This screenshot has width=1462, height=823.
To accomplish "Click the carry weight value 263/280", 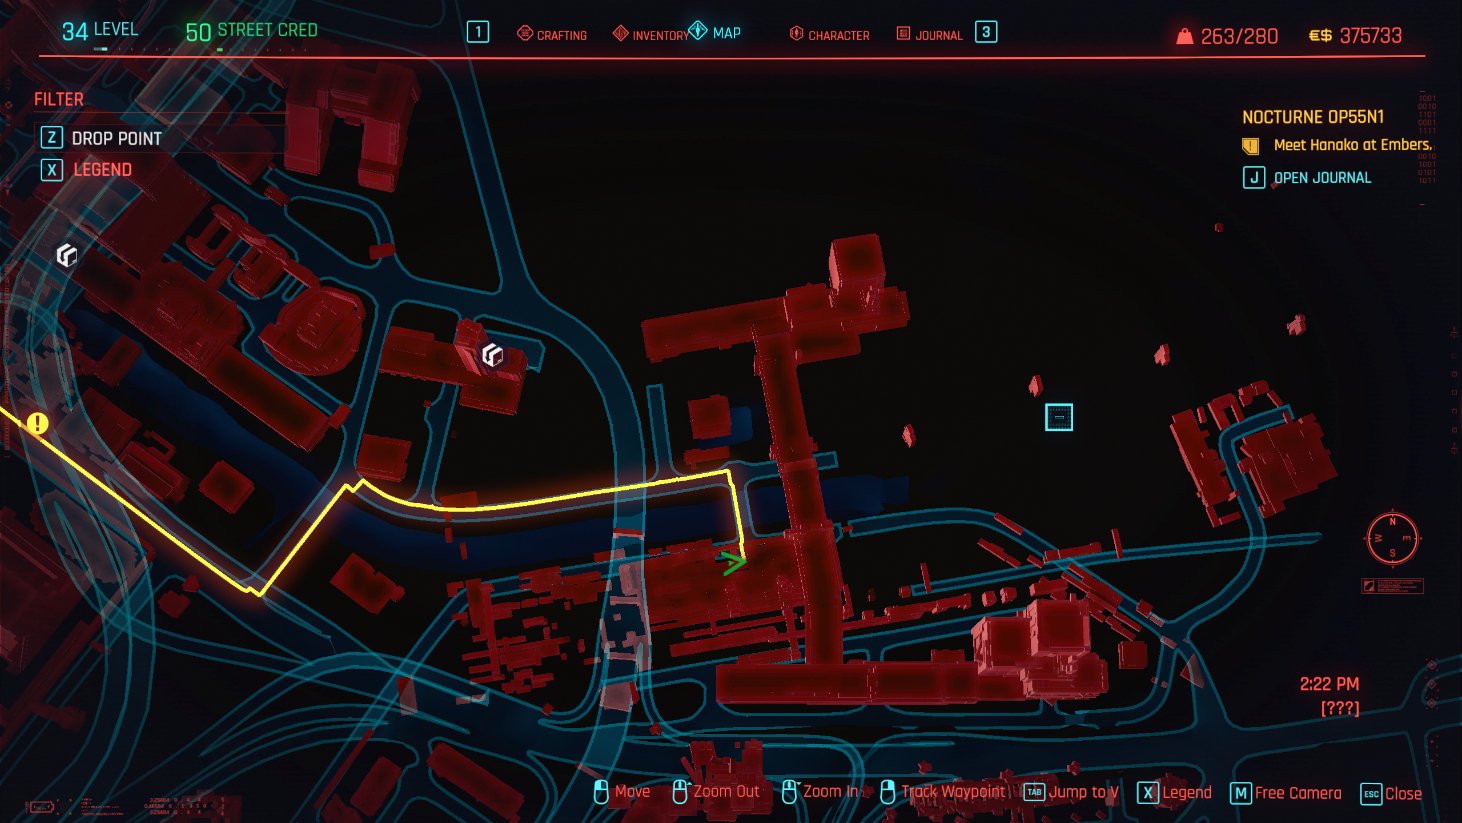I will point(1239,36).
